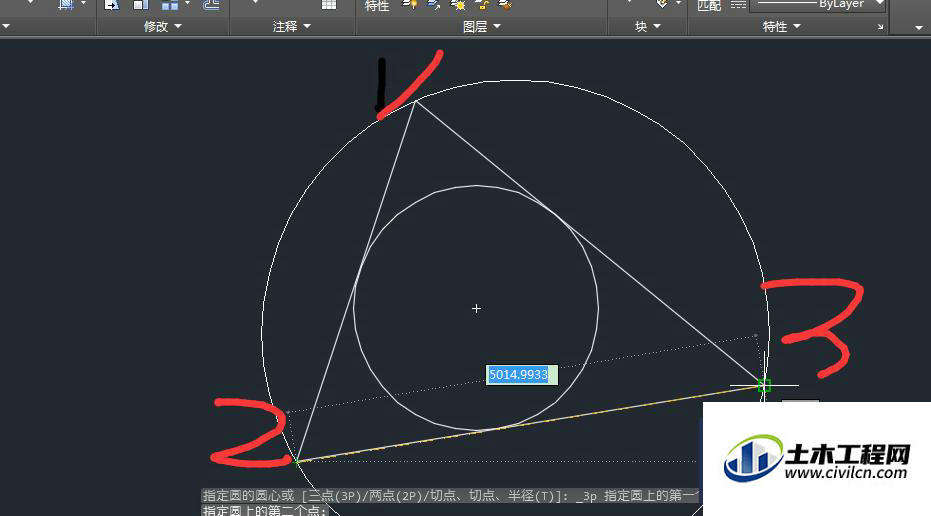This screenshot has width=931, height=516.
Task: Click the command prompt line 指定圆上的第二个点
Action: [x=264, y=511]
